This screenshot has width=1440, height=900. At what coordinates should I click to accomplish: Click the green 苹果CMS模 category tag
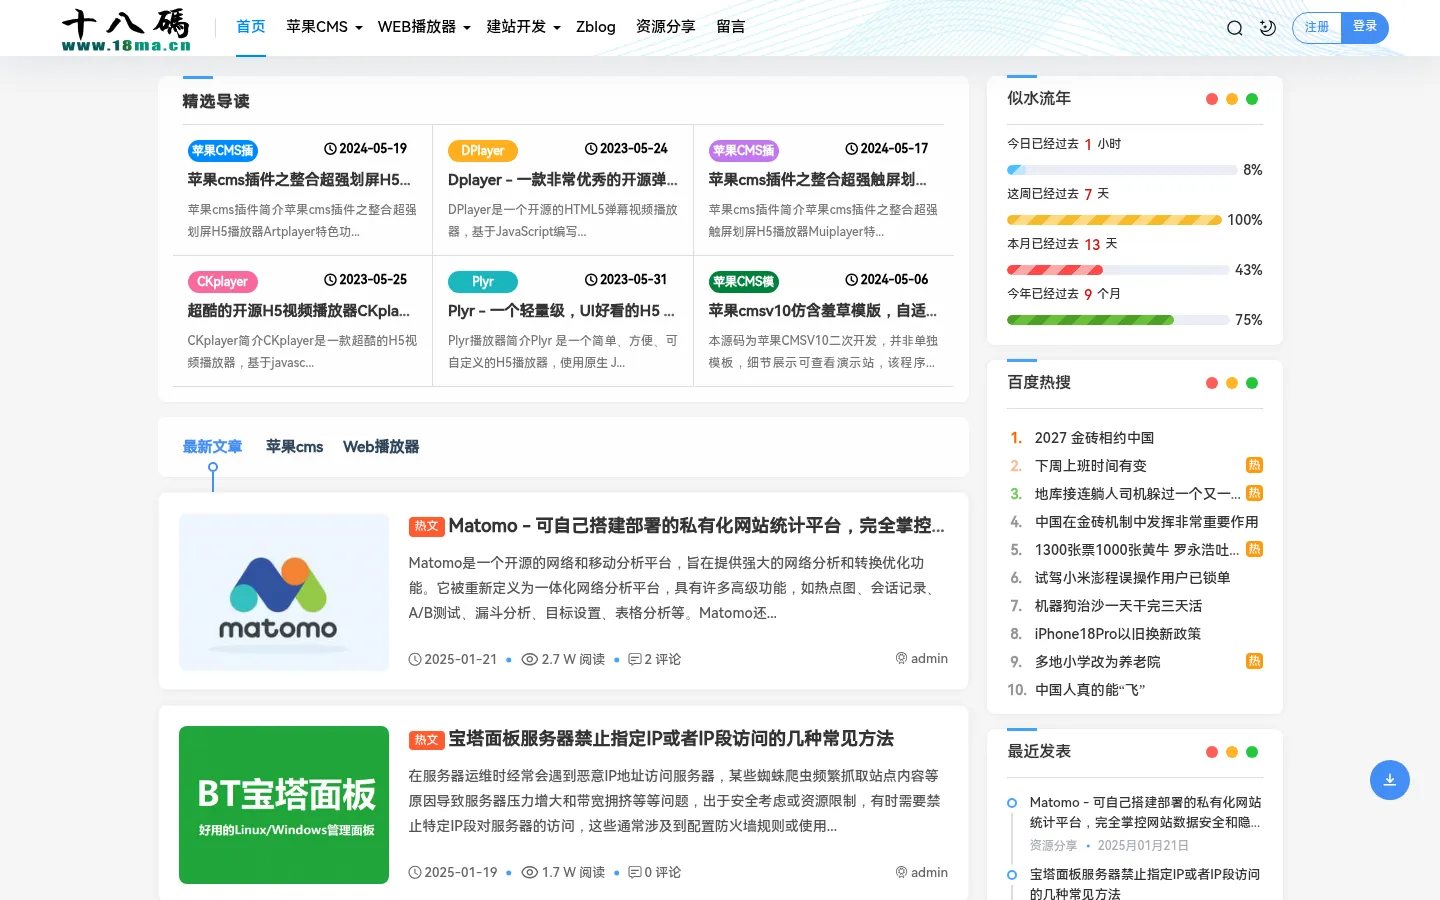tap(744, 282)
